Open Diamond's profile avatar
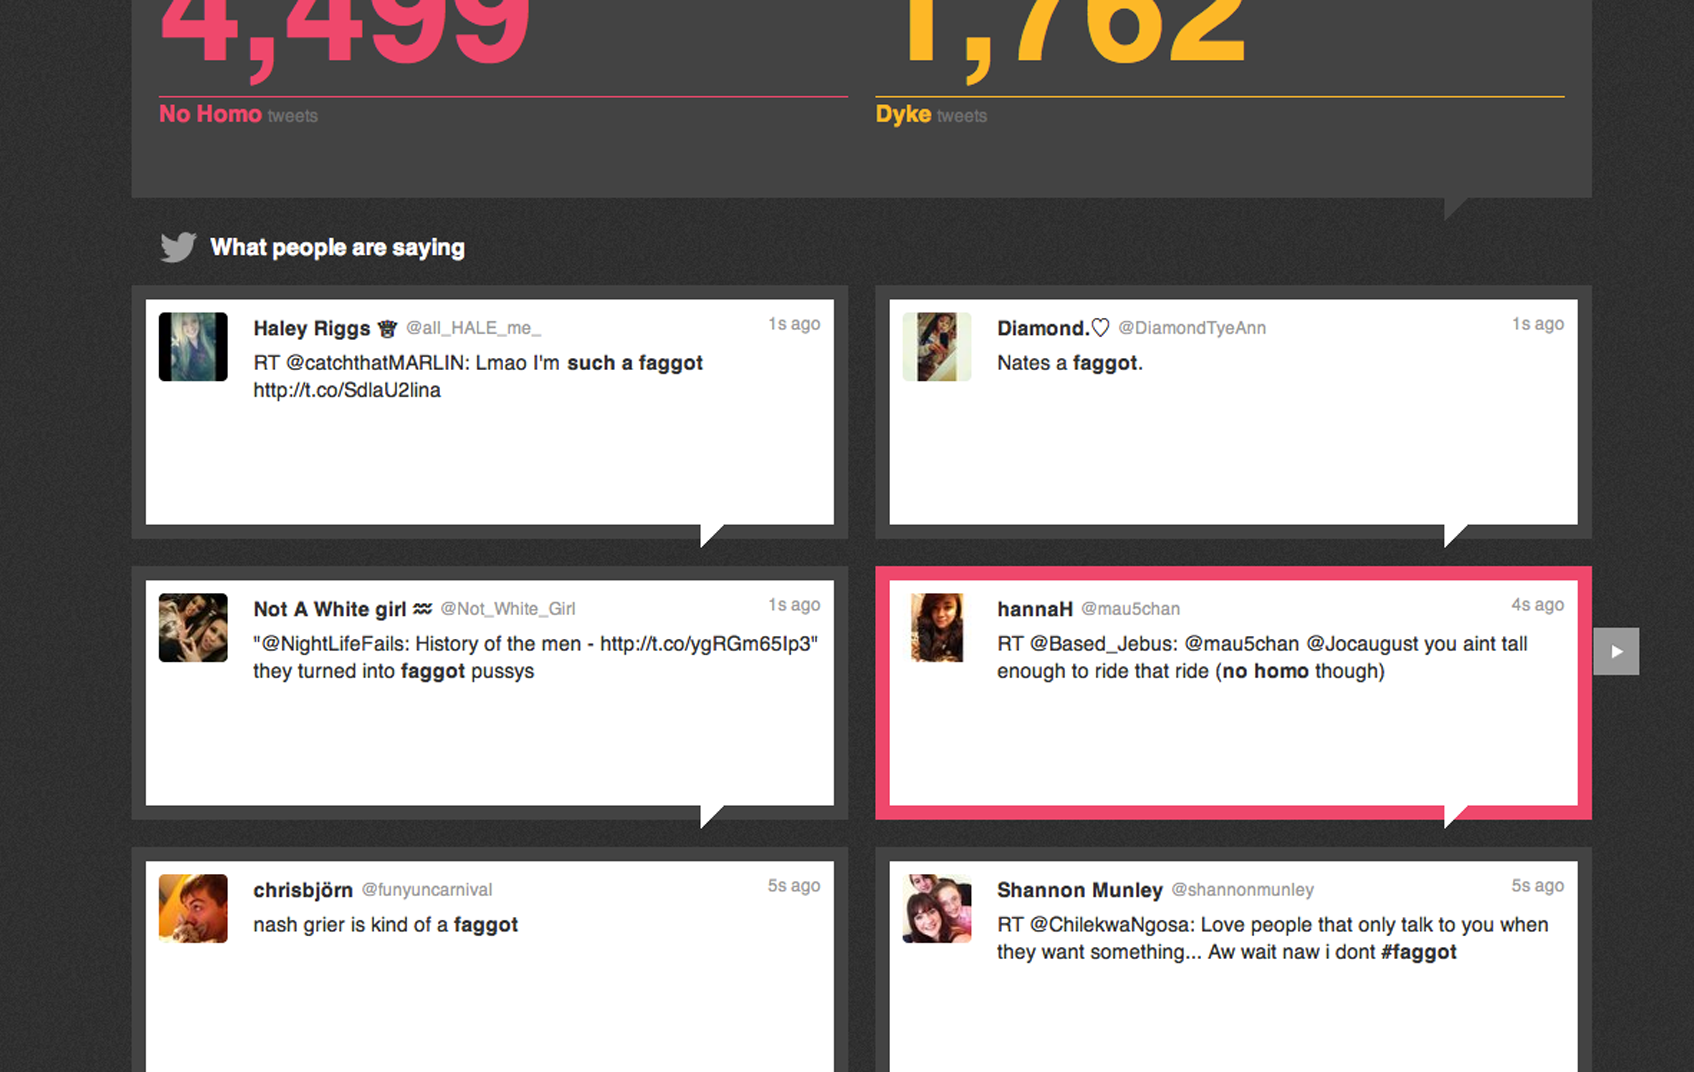The image size is (1694, 1072). (937, 347)
